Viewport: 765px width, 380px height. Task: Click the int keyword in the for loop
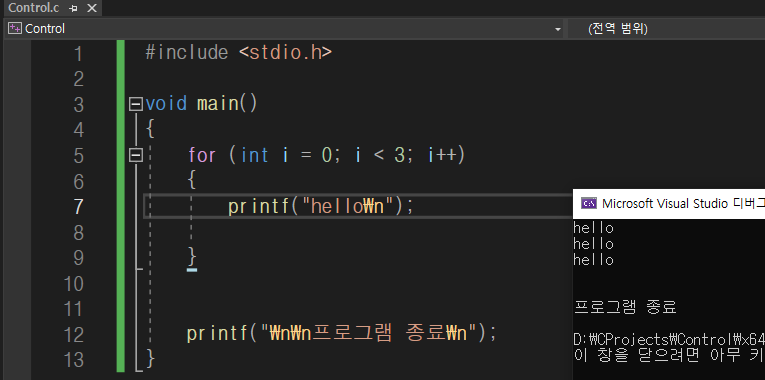click(254, 155)
